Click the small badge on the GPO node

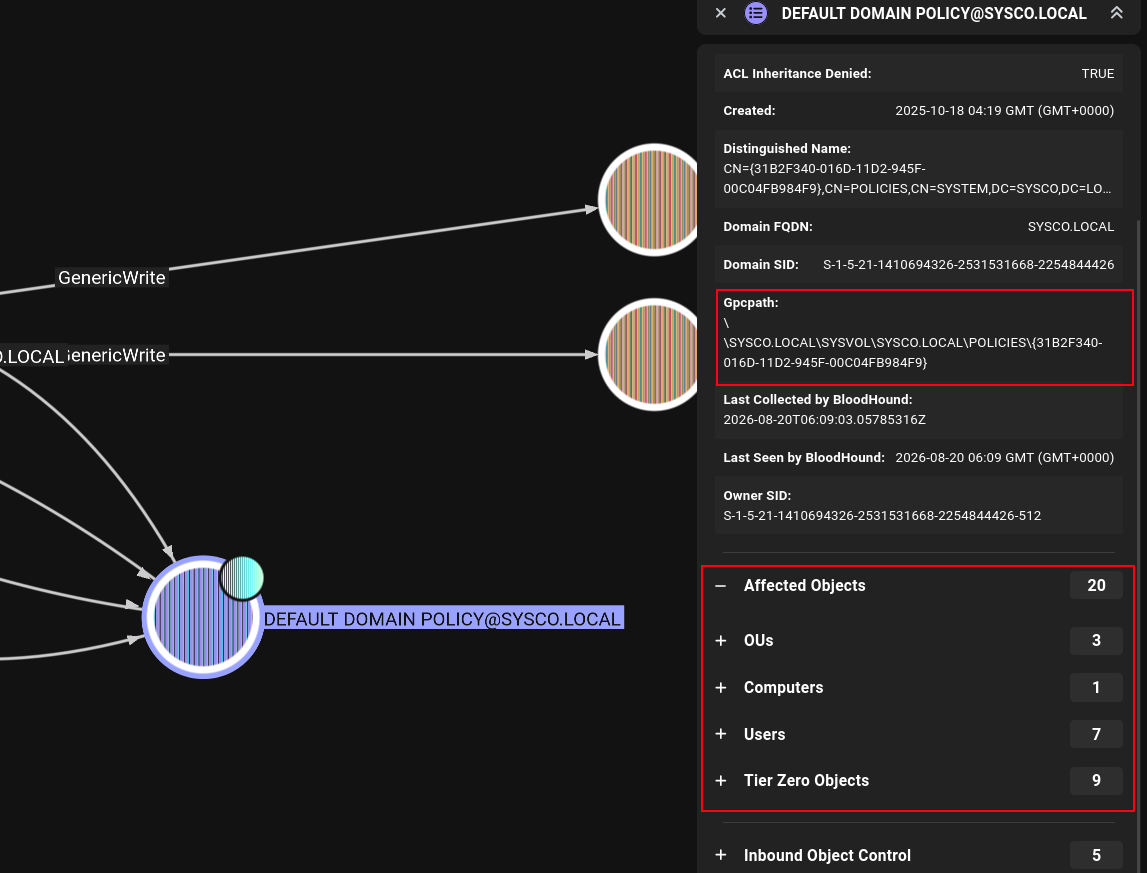pos(242,578)
